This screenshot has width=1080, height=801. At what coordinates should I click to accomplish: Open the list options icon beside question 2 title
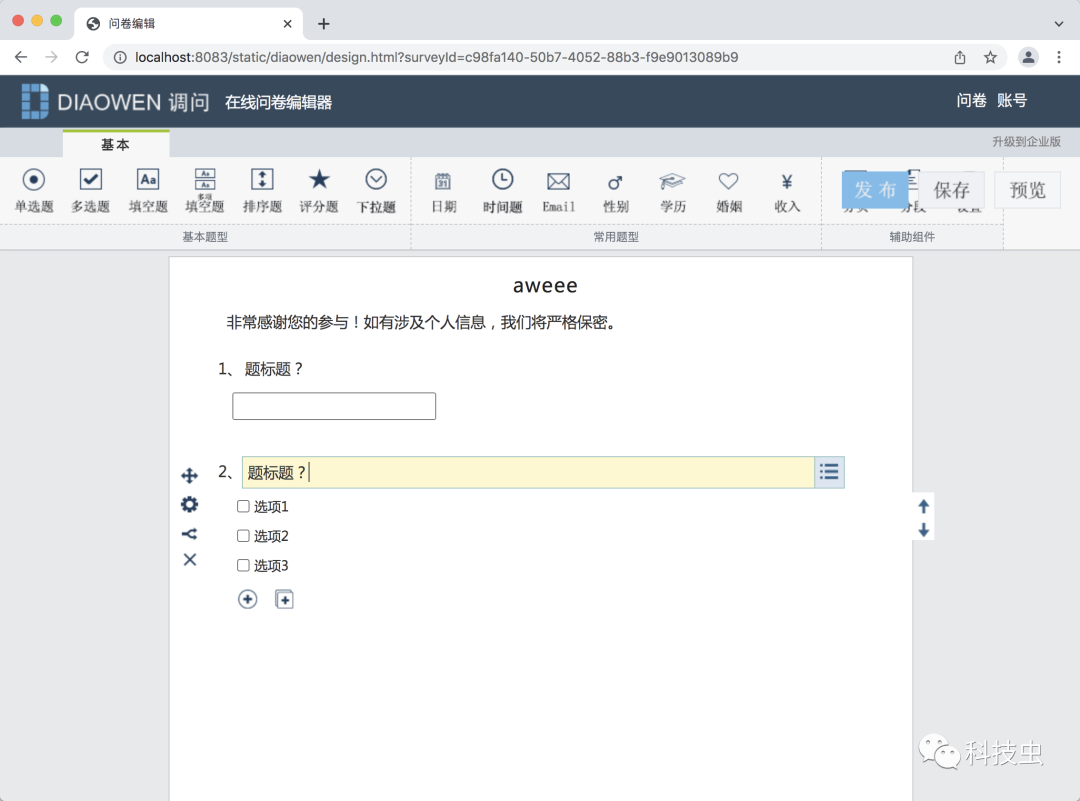tap(829, 472)
